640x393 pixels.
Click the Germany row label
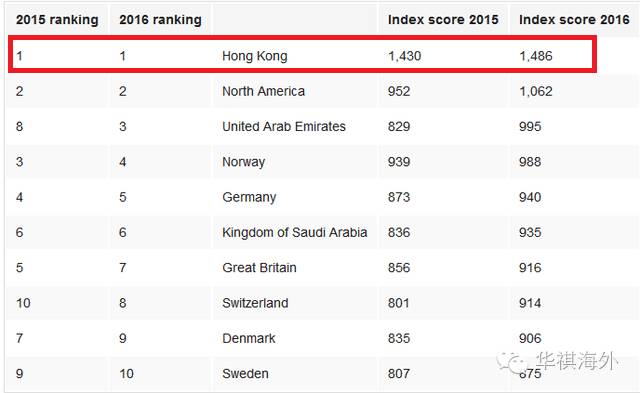(249, 197)
